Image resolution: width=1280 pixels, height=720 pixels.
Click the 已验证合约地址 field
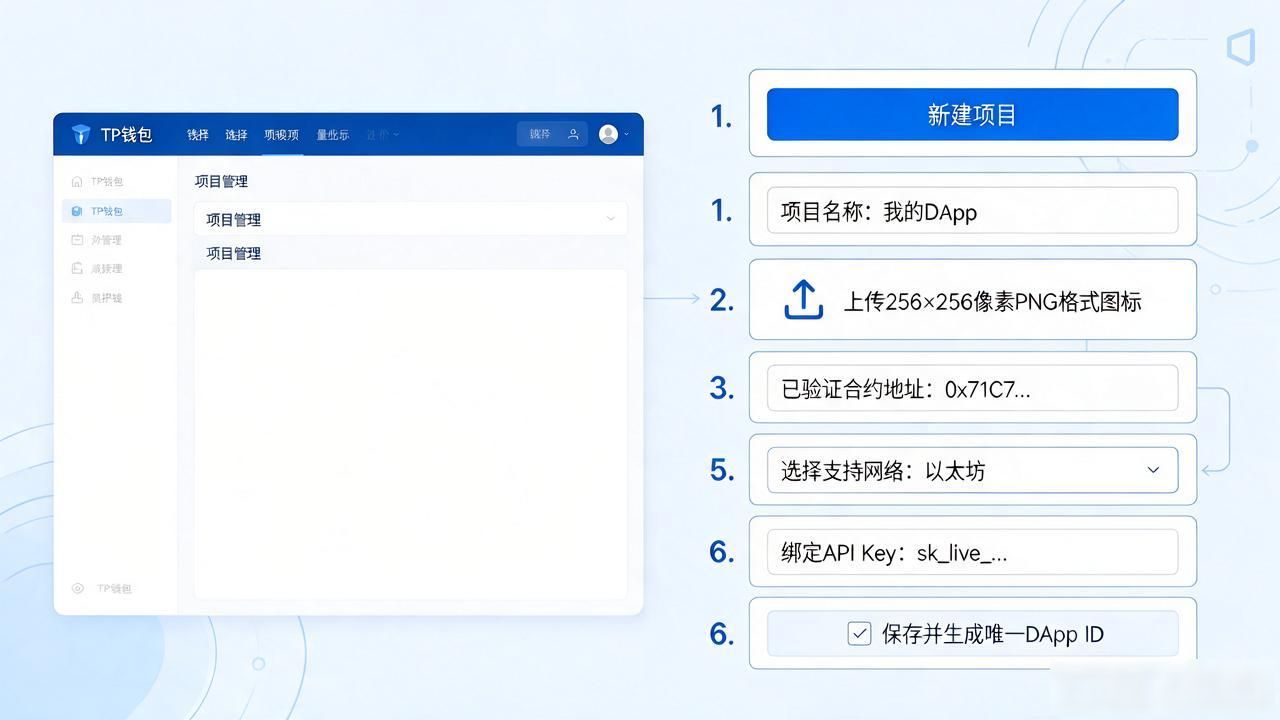pos(972,388)
